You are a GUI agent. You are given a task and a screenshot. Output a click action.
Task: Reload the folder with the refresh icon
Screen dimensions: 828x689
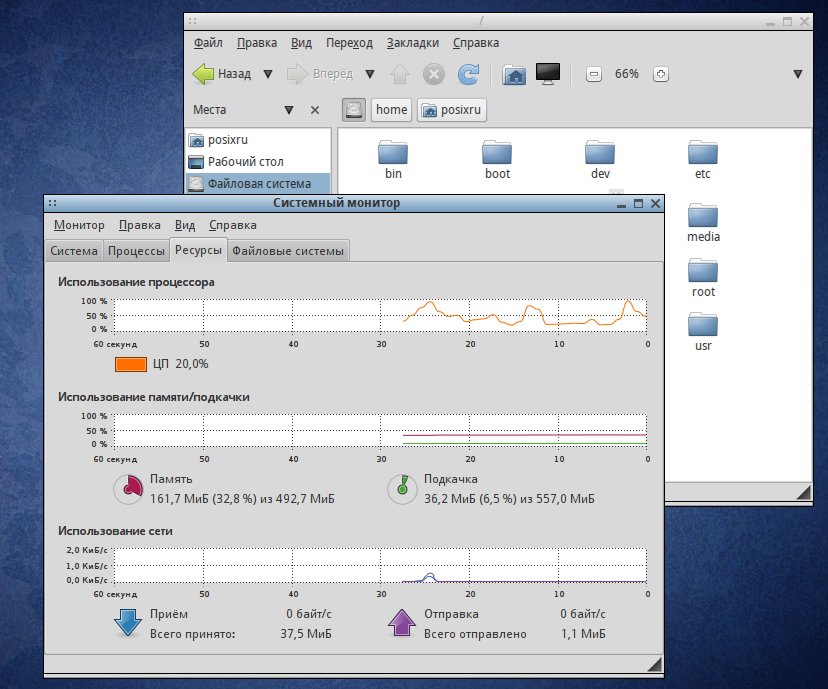[468, 74]
